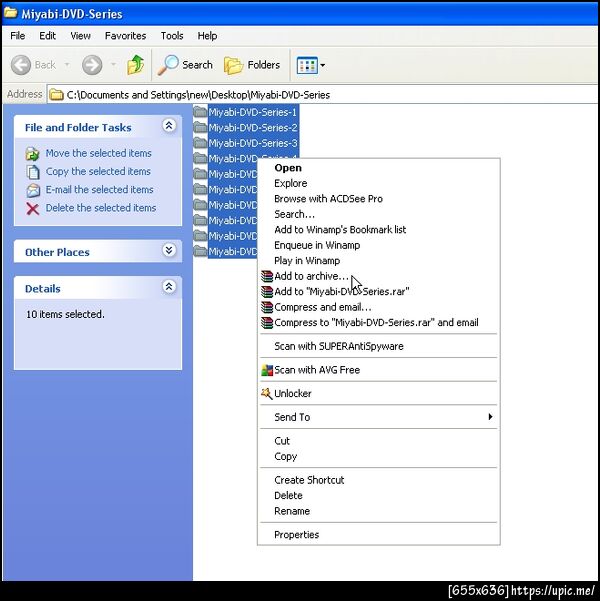Screen dimensions: 600x601
Task: Choose Rename in context menu
Action: pos(378,511)
